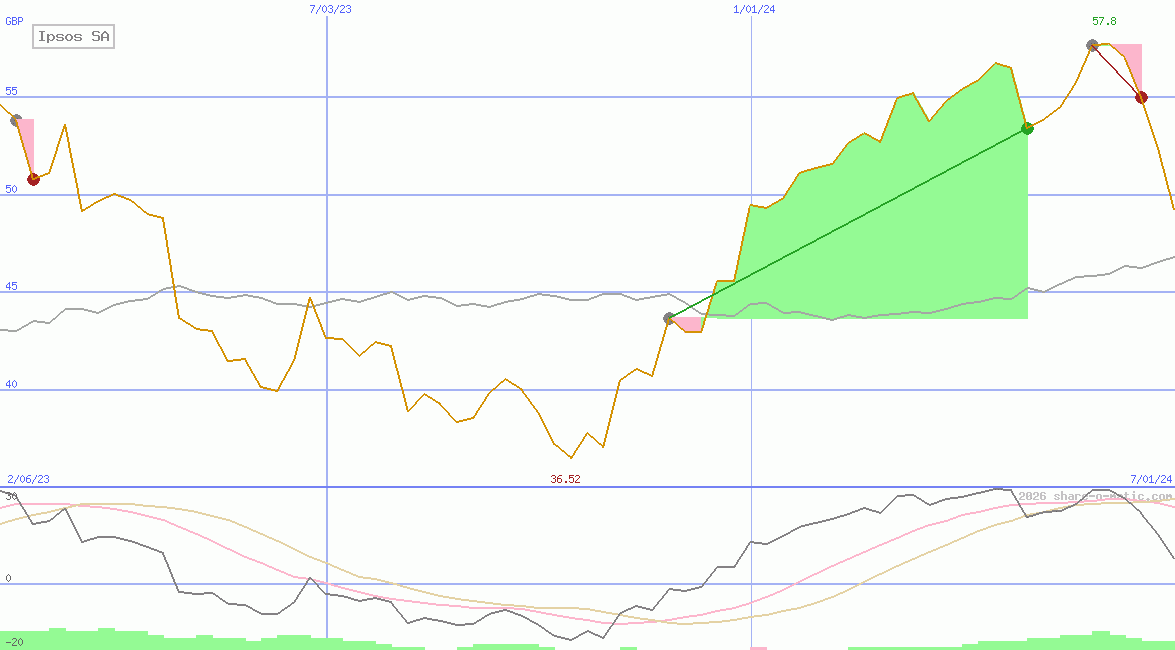Image resolution: width=1175 pixels, height=650 pixels.
Task: Click the 45 price axis label
Action: pos(12,287)
